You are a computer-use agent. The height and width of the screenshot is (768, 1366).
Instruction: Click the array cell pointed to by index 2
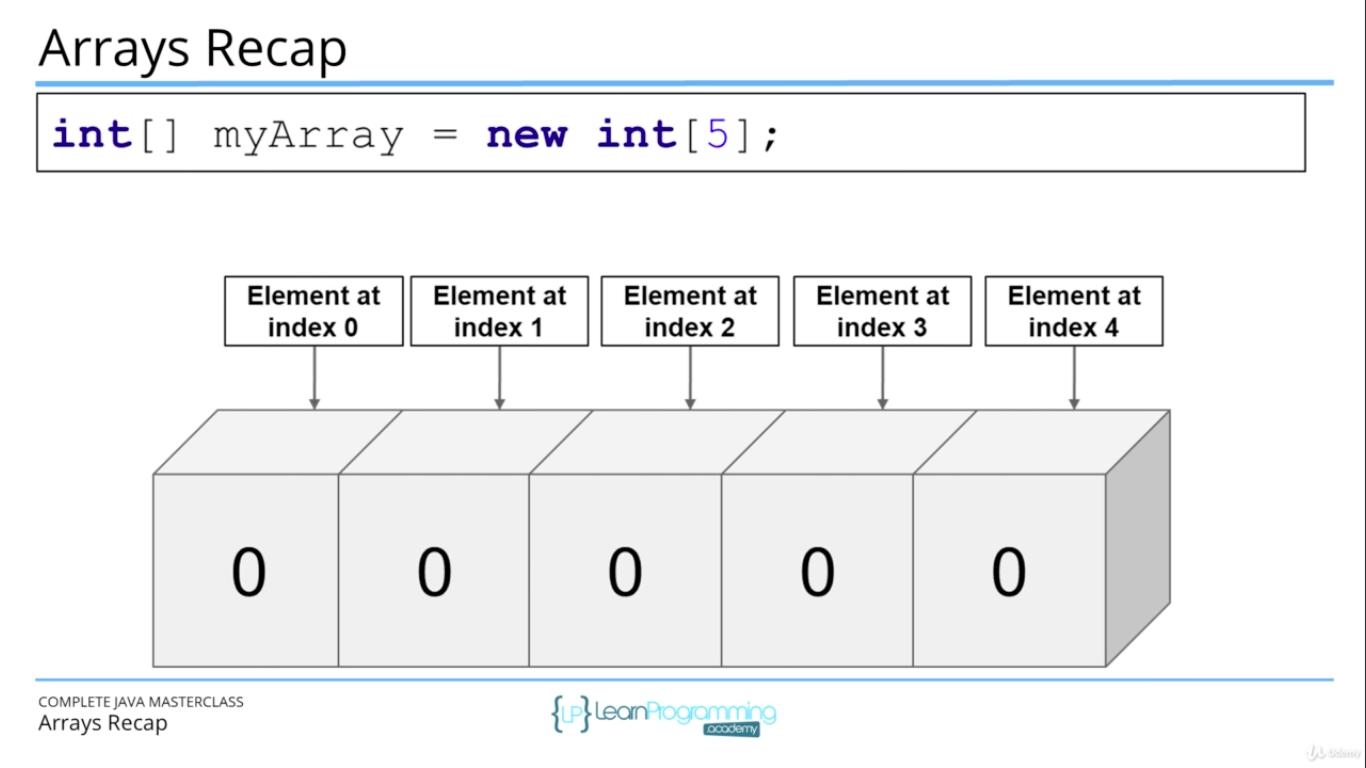point(626,570)
